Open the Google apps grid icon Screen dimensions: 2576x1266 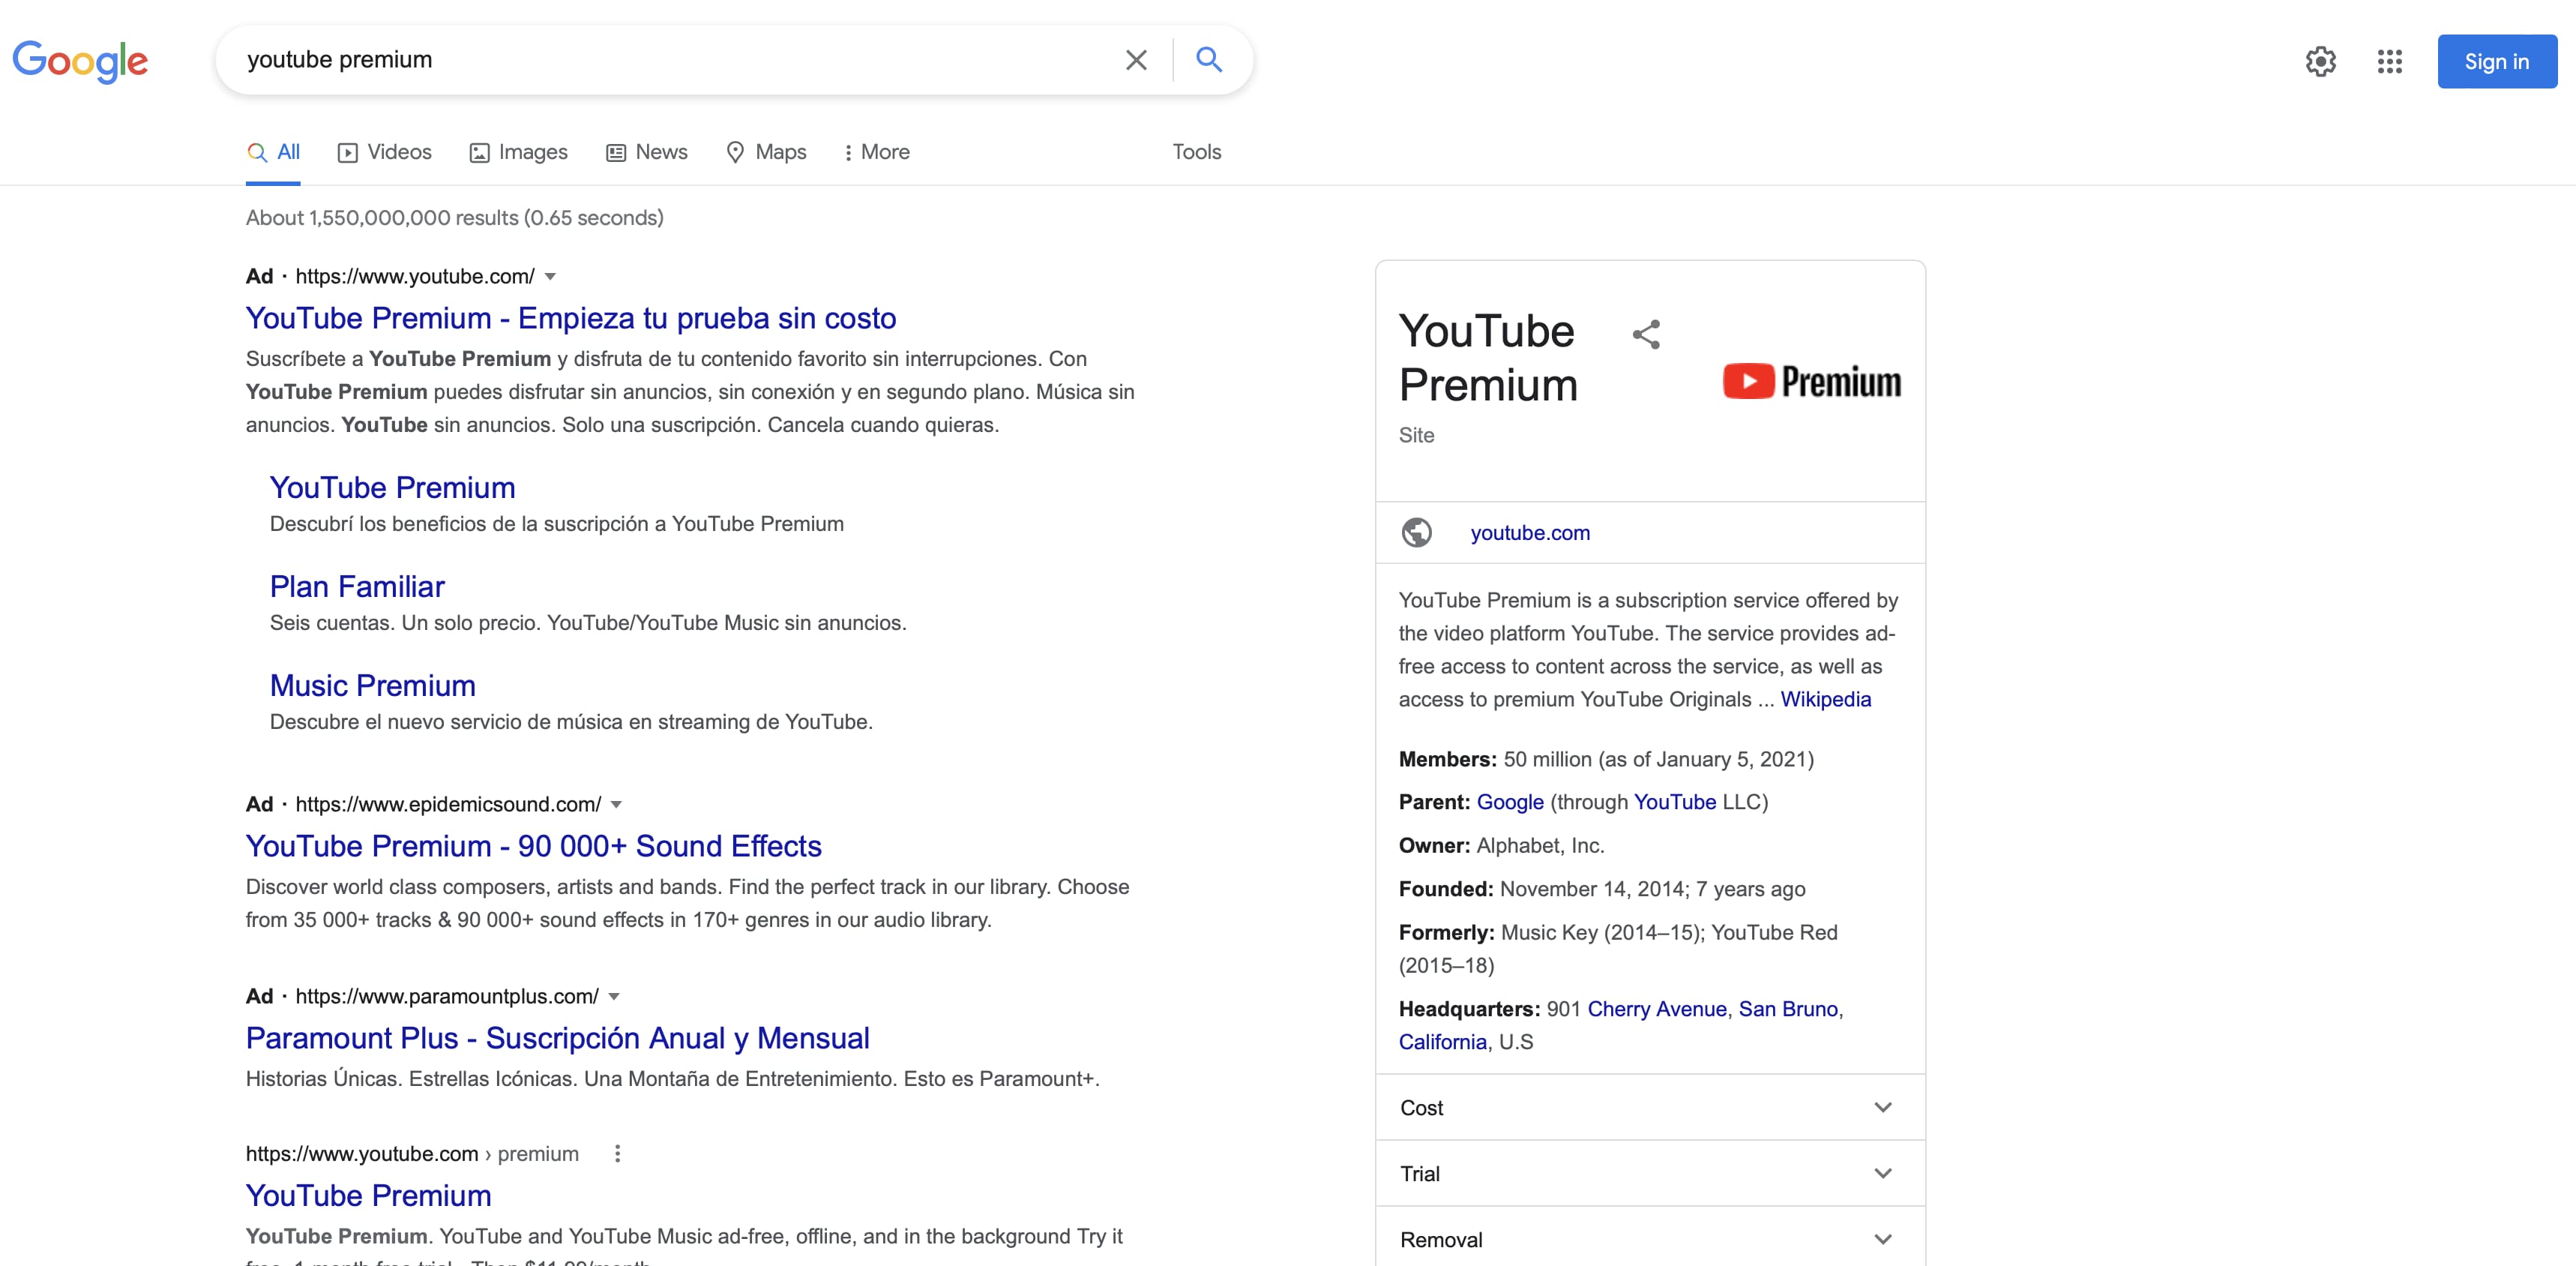[2389, 62]
